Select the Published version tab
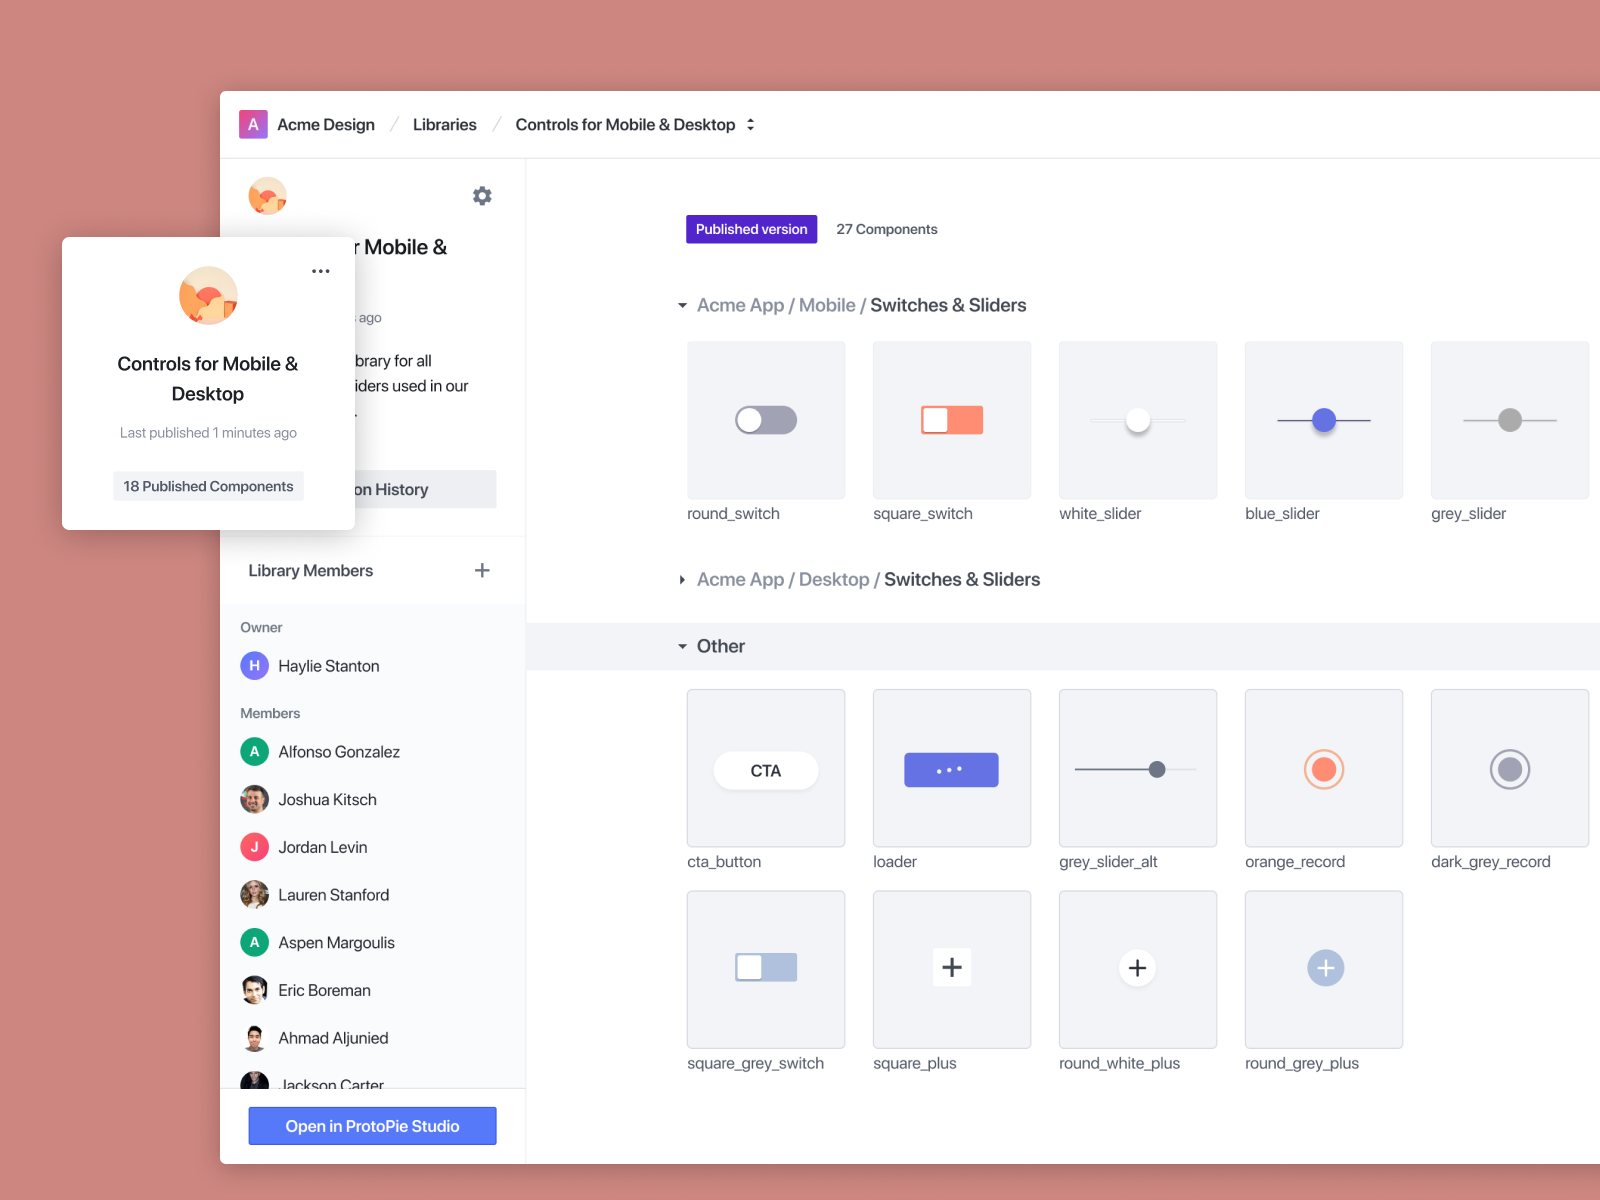Image resolution: width=1600 pixels, height=1200 pixels. tap(751, 229)
